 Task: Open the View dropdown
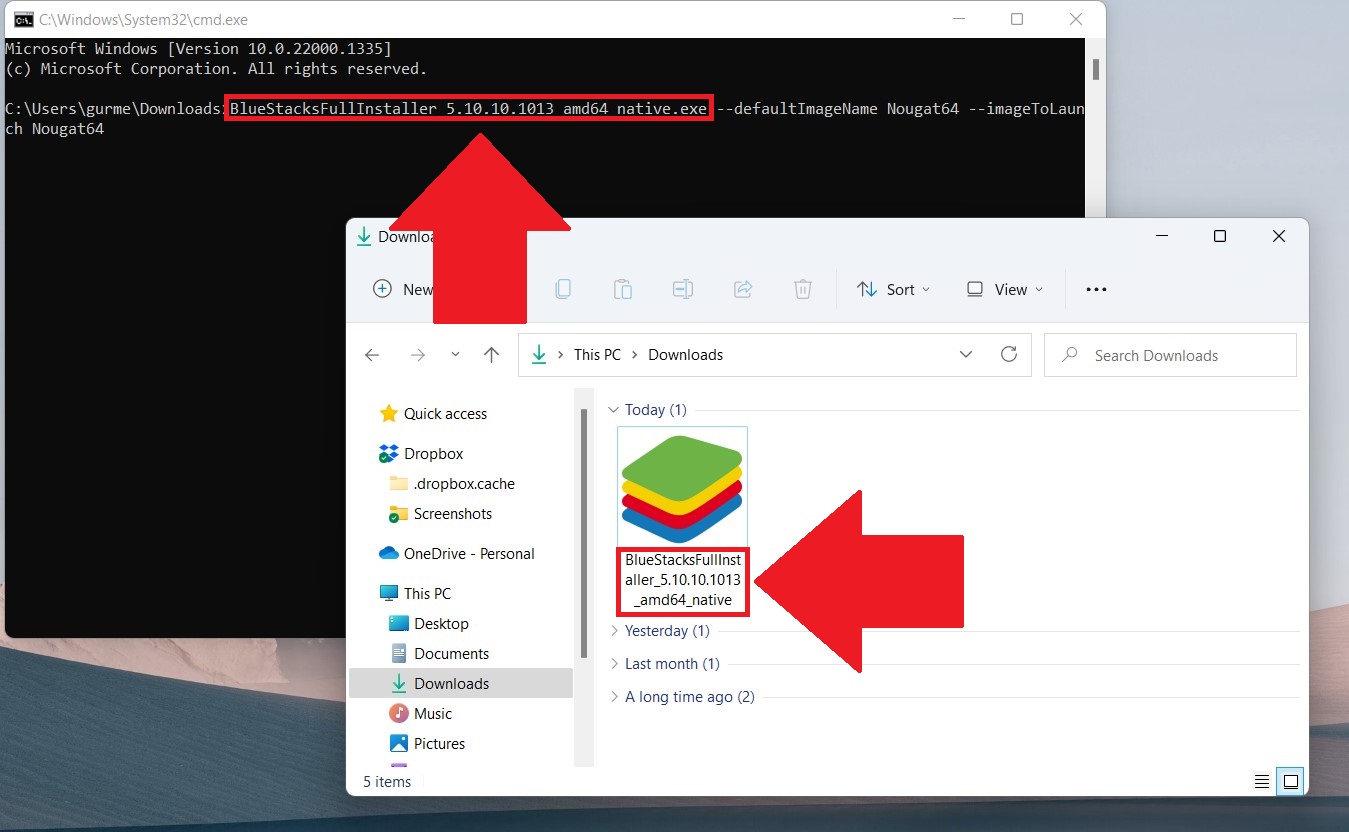[1003, 289]
